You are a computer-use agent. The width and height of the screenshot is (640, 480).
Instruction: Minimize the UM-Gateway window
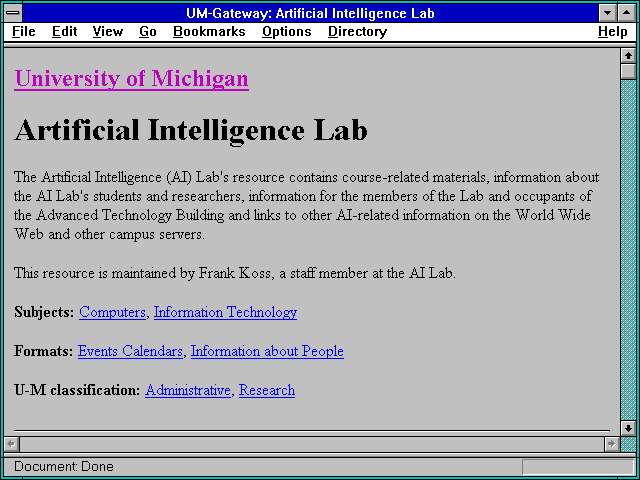pos(607,13)
